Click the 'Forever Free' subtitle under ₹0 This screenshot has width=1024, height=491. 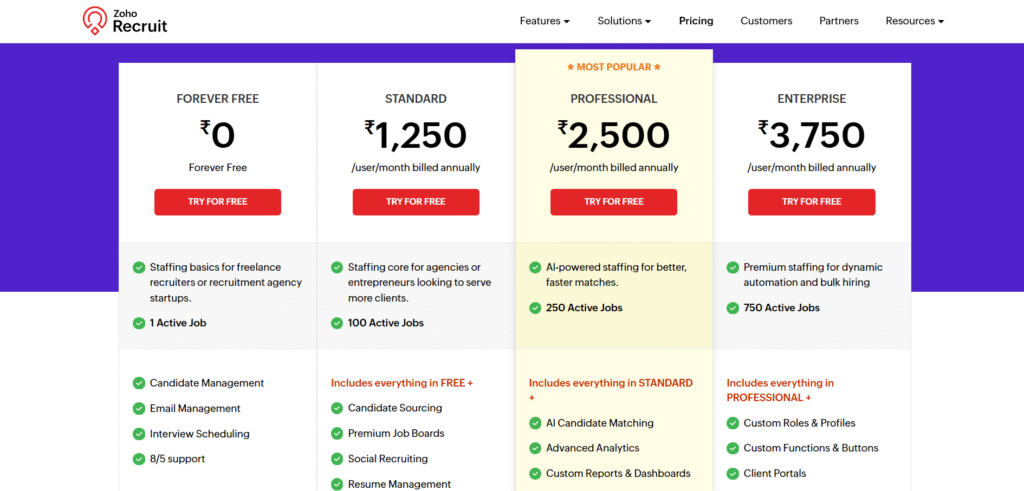point(217,168)
